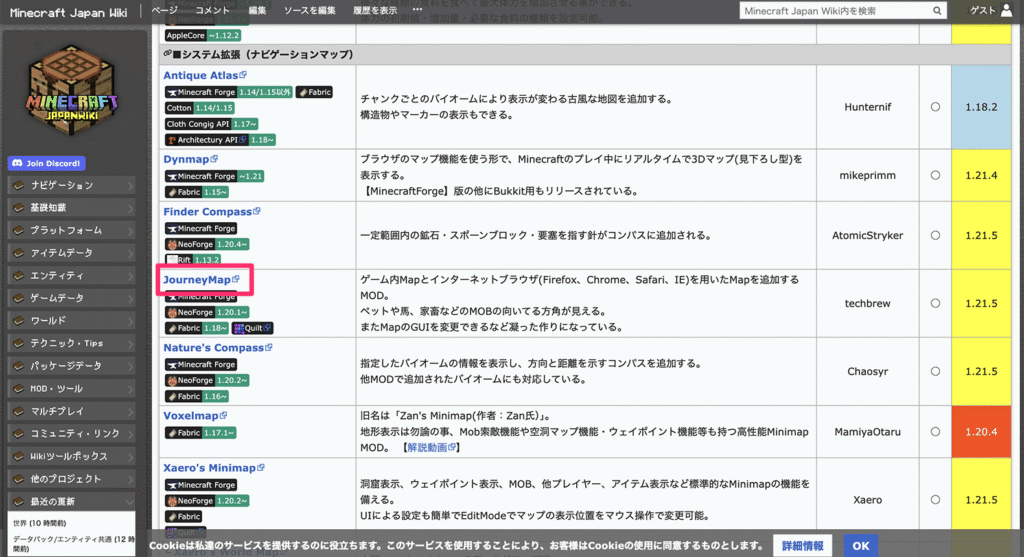Select the circle marker in the Xaero's Minimap row
Screen dimensions: 1024x557
point(935,500)
